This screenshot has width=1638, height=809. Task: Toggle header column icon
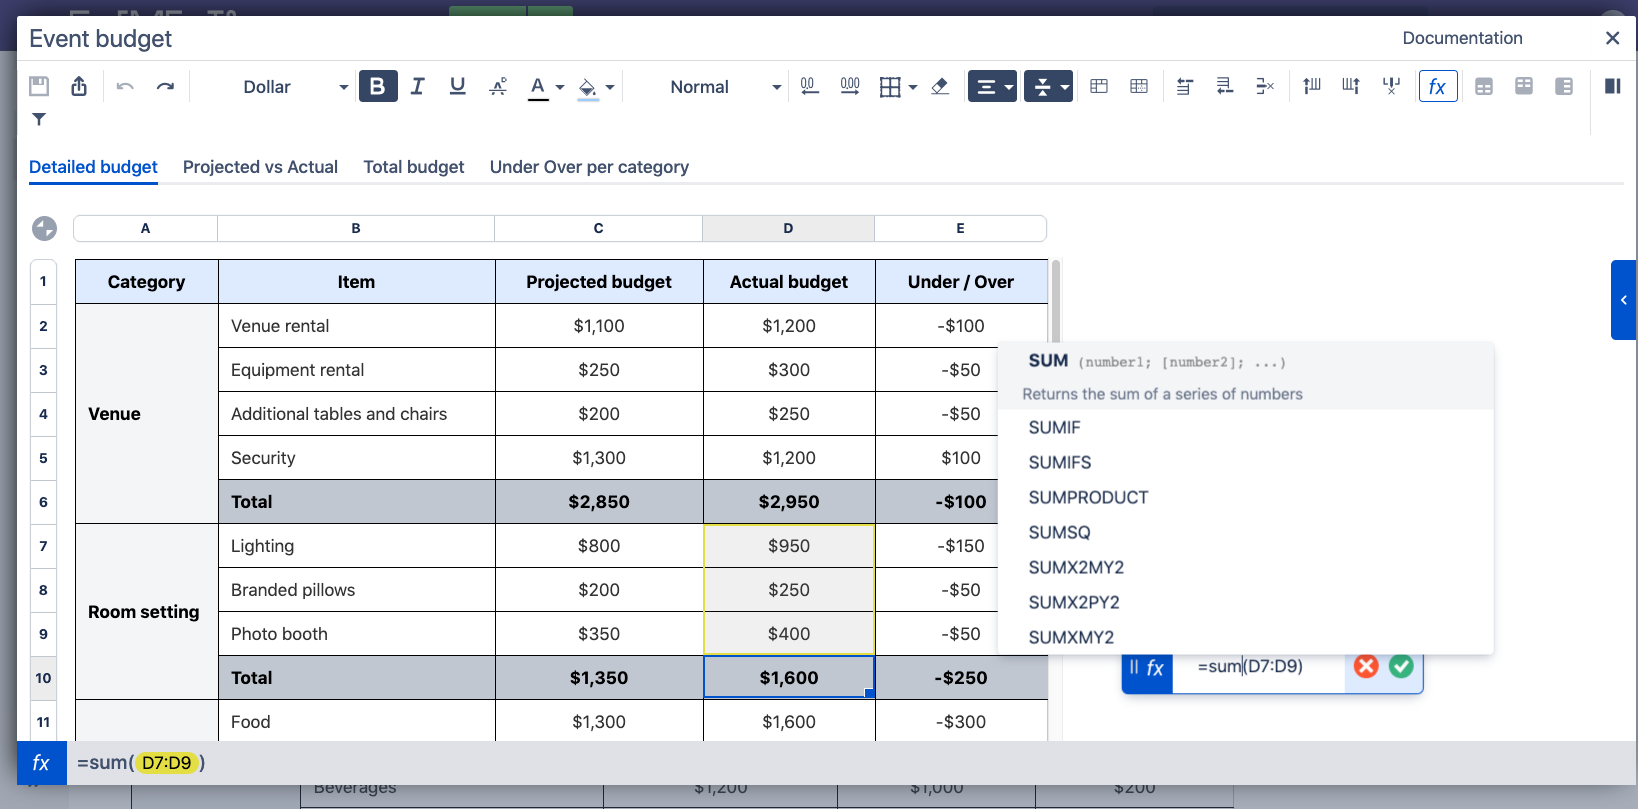click(x=1564, y=86)
